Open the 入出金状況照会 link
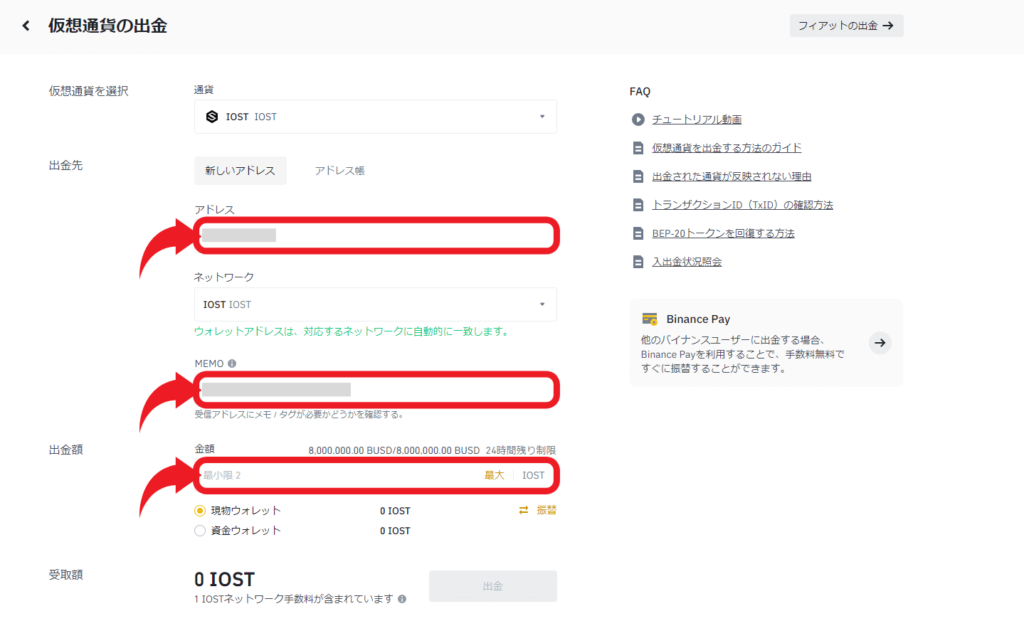Image resolution: width=1024 pixels, height=621 pixels. tap(687, 262)
